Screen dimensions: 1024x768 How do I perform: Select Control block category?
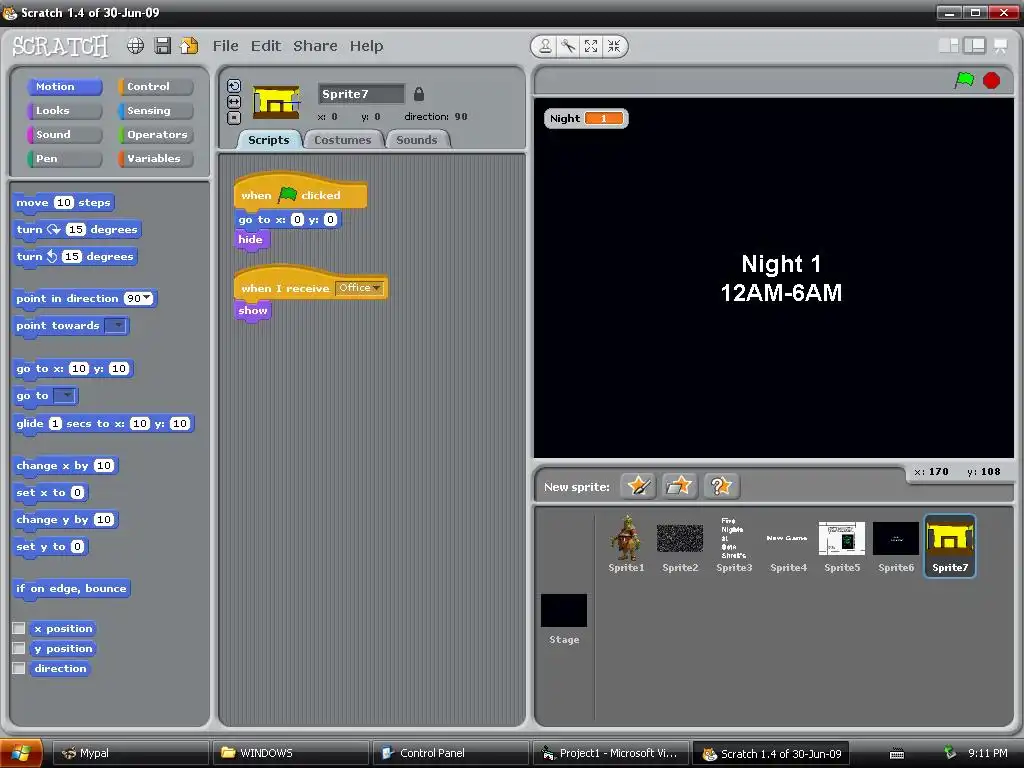click(x=155, y=86)
